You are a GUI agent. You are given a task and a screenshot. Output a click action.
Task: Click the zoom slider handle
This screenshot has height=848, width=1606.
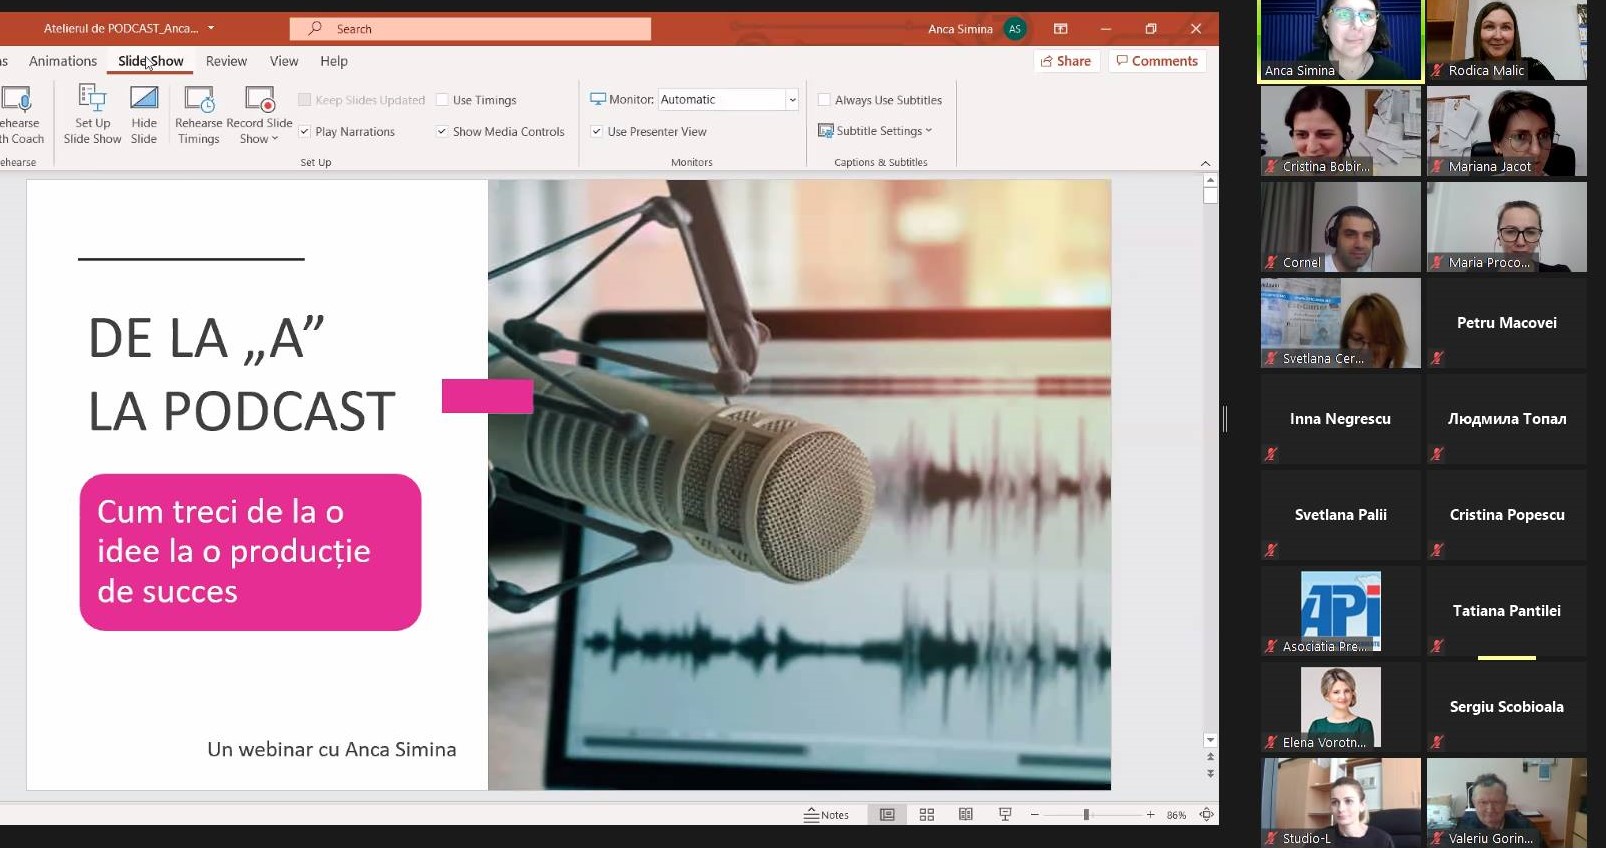pyautogui.click(x=1086, y=815)
